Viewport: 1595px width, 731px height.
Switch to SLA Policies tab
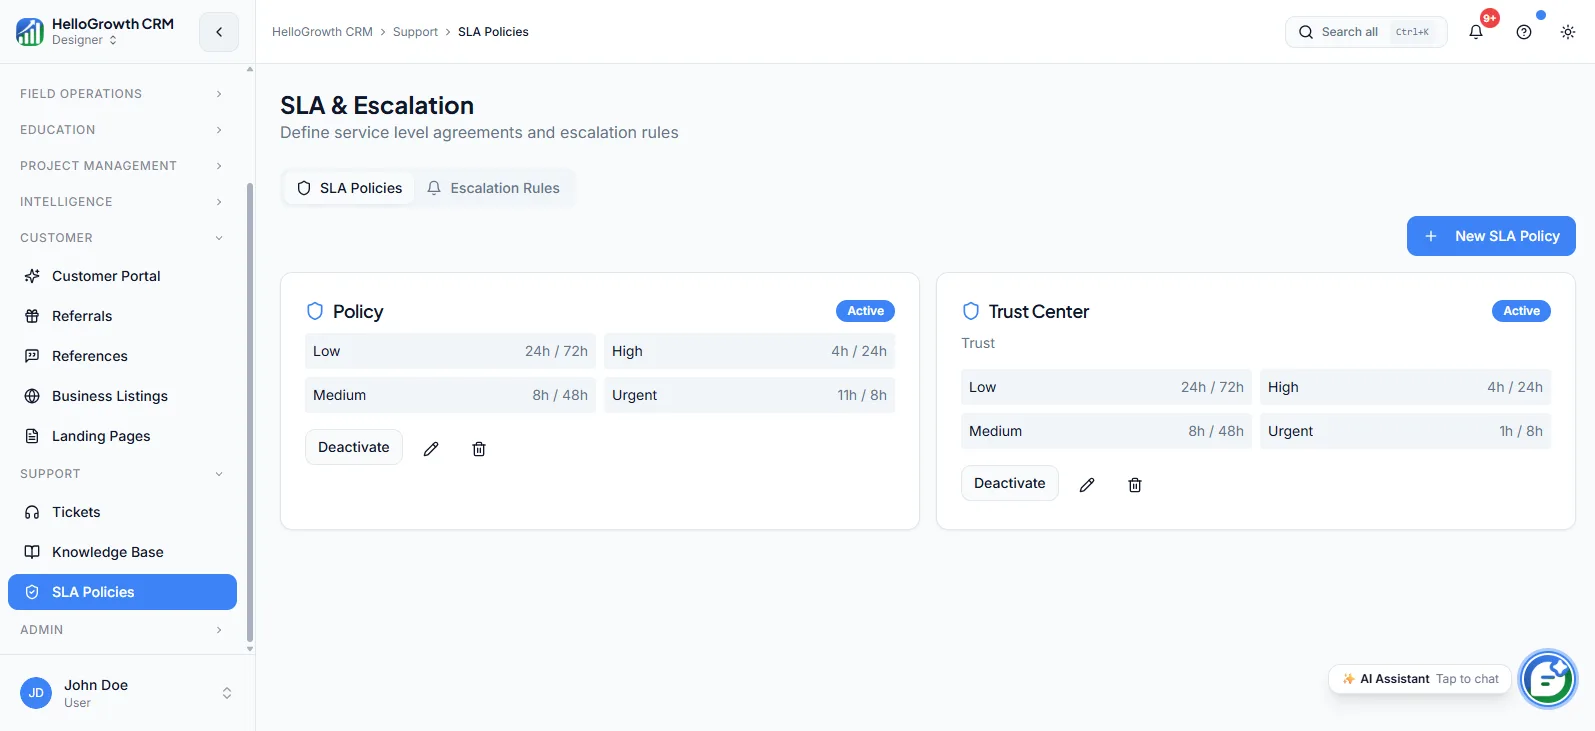click(x=350, y=188)
